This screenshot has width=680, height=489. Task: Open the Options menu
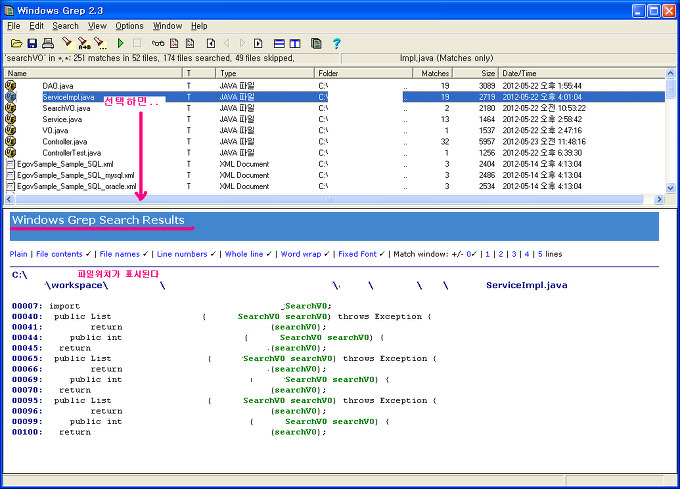click(x=129, y=26)
